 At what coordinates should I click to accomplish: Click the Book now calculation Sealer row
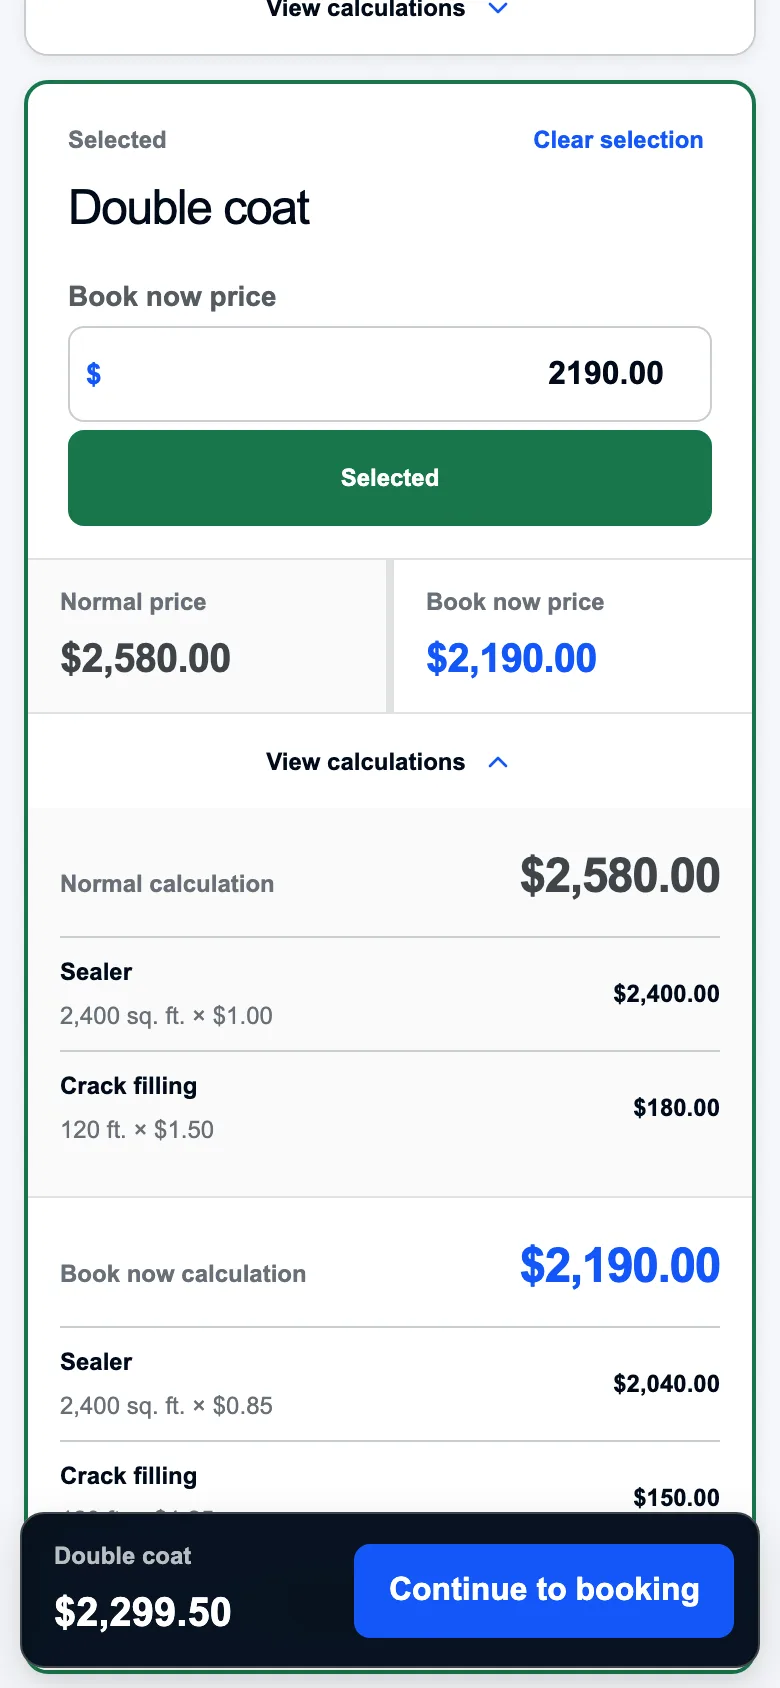click(x=390, y=1384)
